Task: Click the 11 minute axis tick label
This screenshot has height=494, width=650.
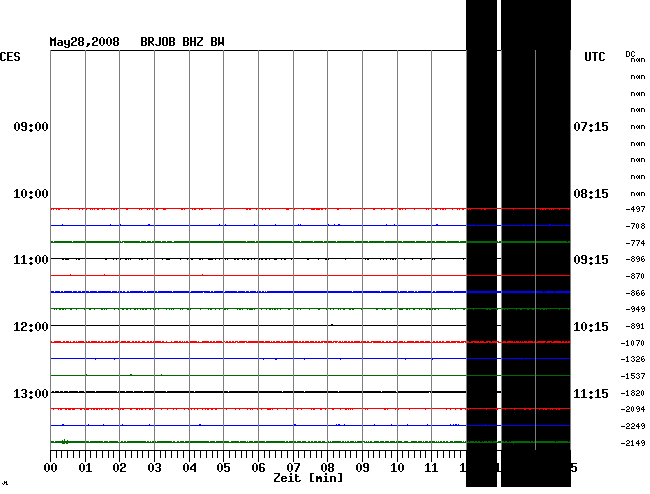Action: click(x=432, y=468)
